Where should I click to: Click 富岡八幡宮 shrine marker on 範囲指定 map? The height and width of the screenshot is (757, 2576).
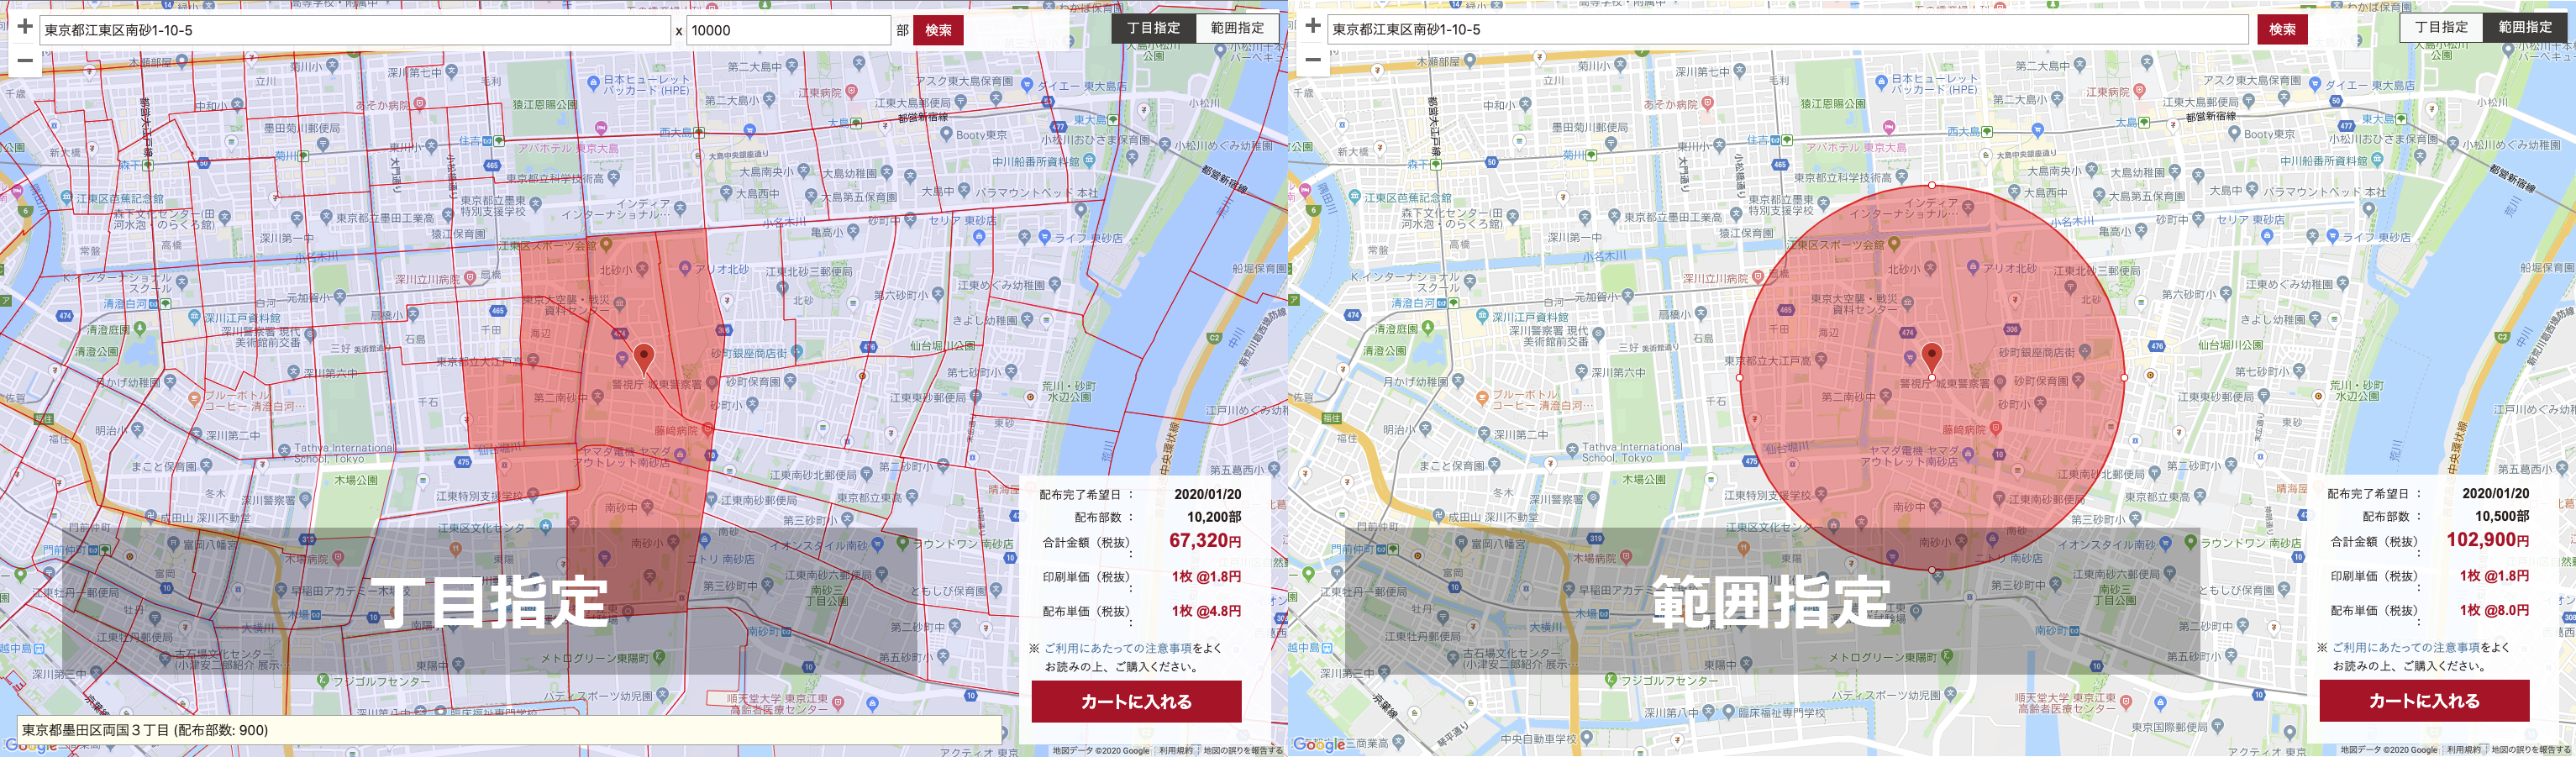(x=1462, y=544)
